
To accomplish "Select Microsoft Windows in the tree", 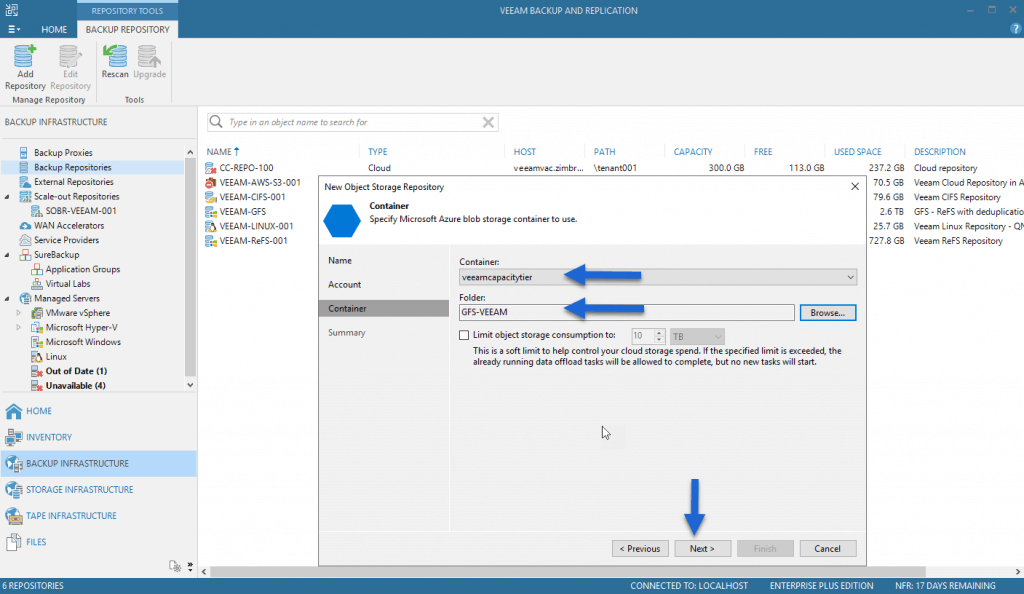I will [83, 342].
